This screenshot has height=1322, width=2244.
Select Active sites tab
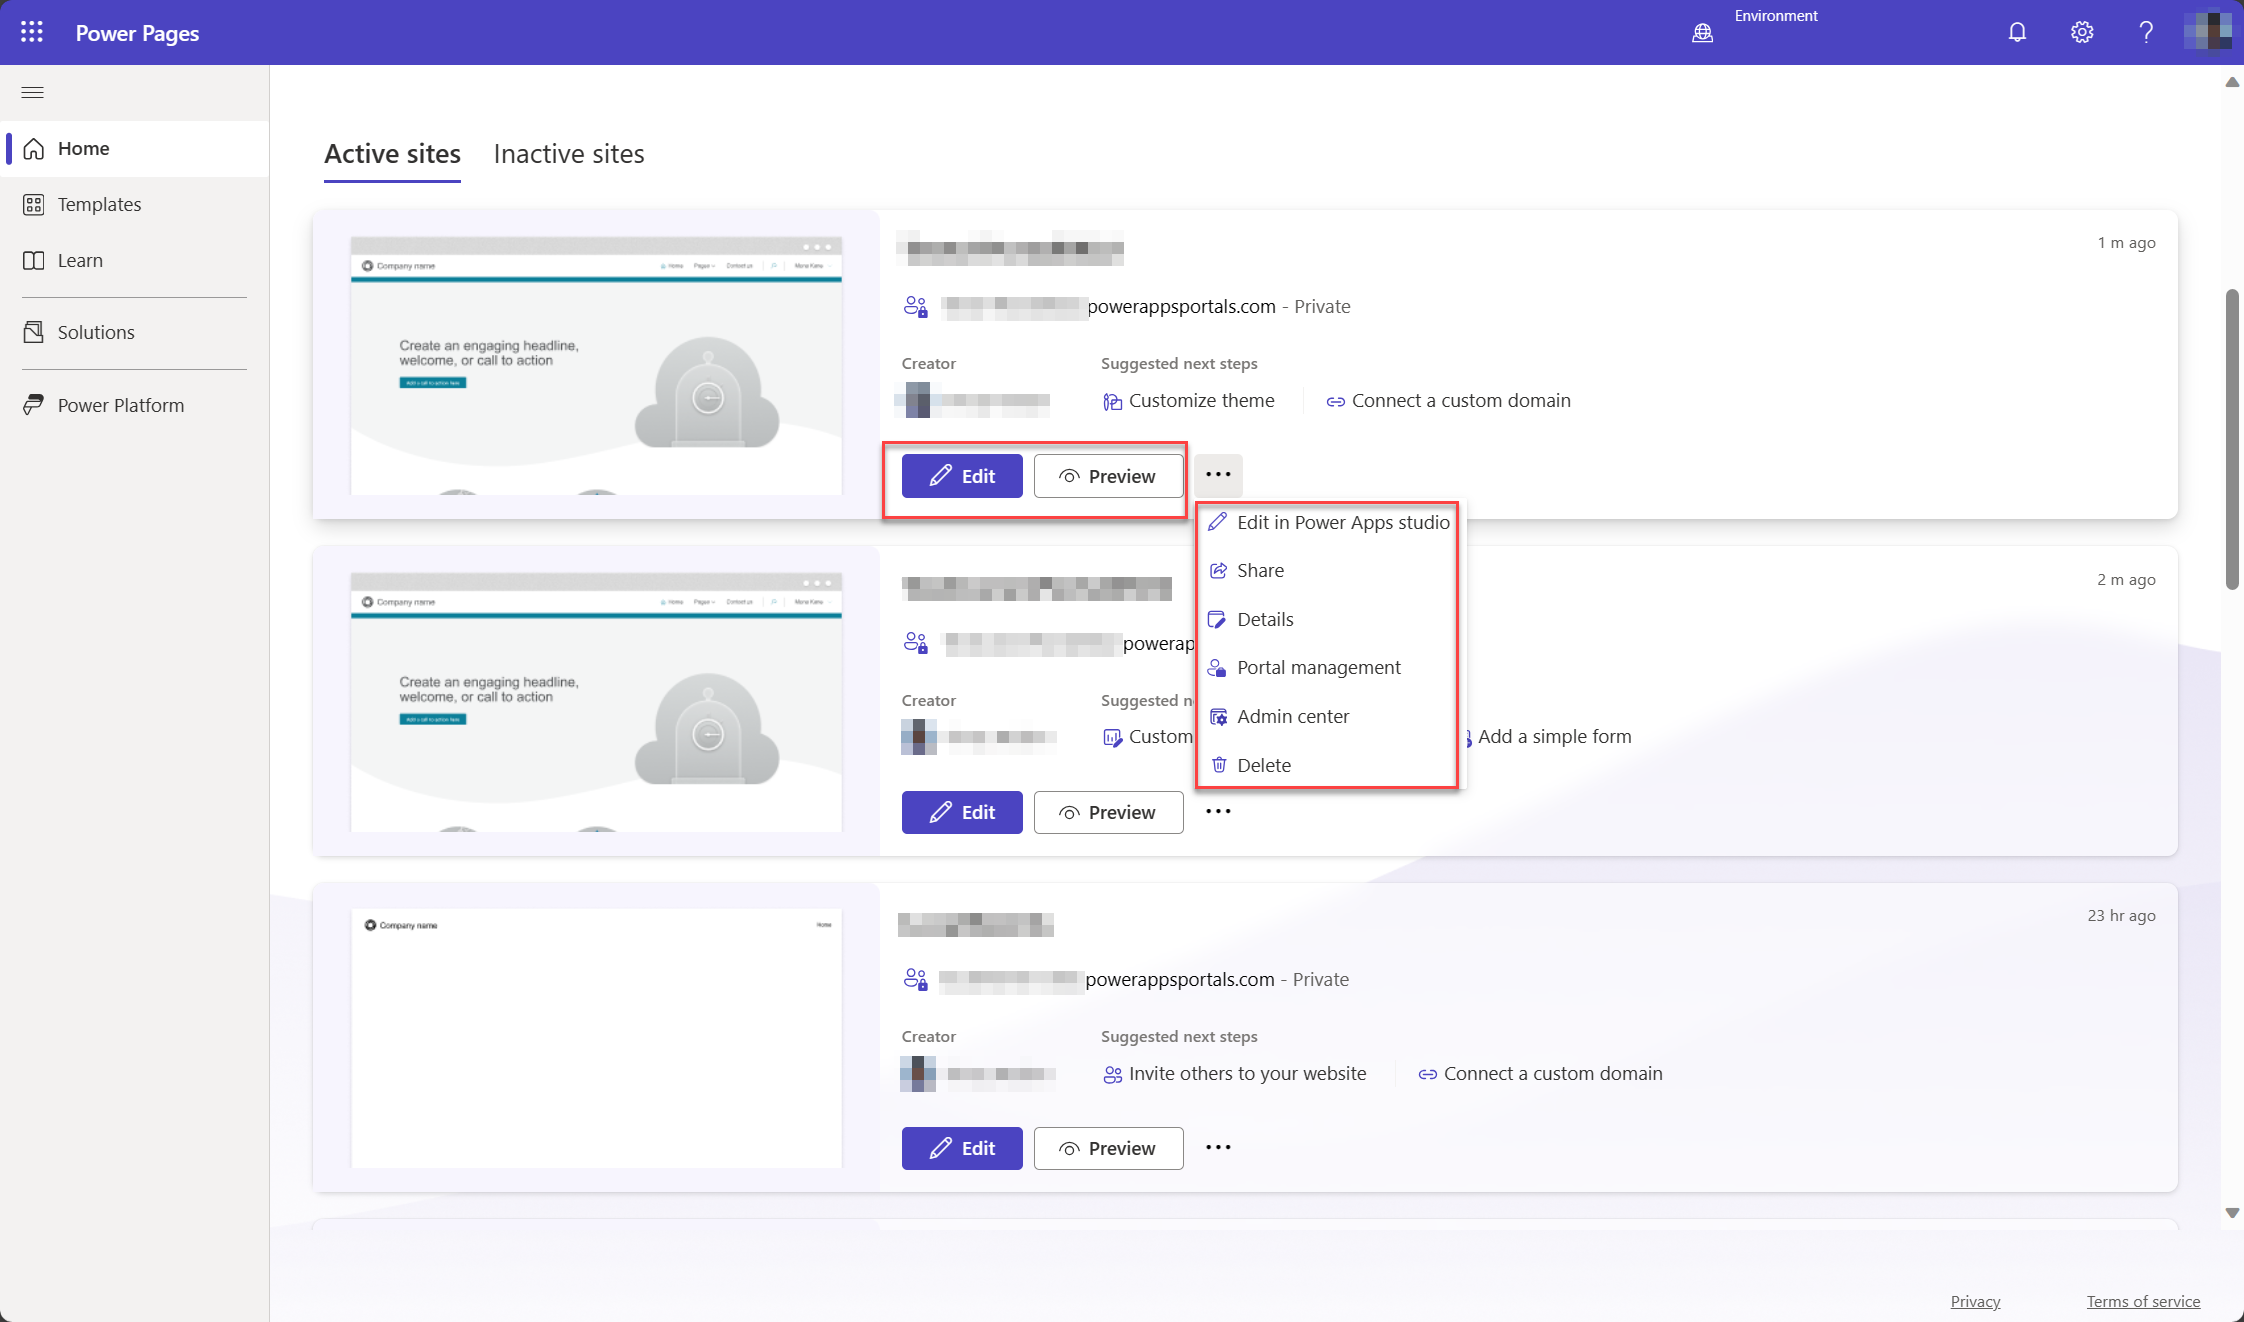[392, 153]
